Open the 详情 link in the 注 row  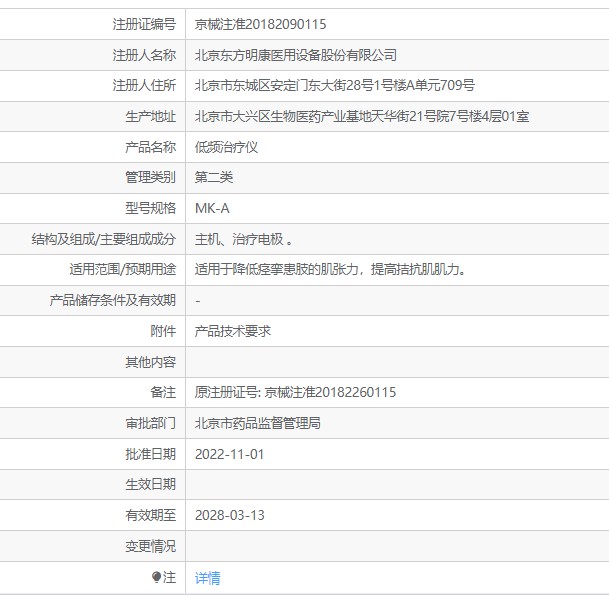click(x=207, y=578)
